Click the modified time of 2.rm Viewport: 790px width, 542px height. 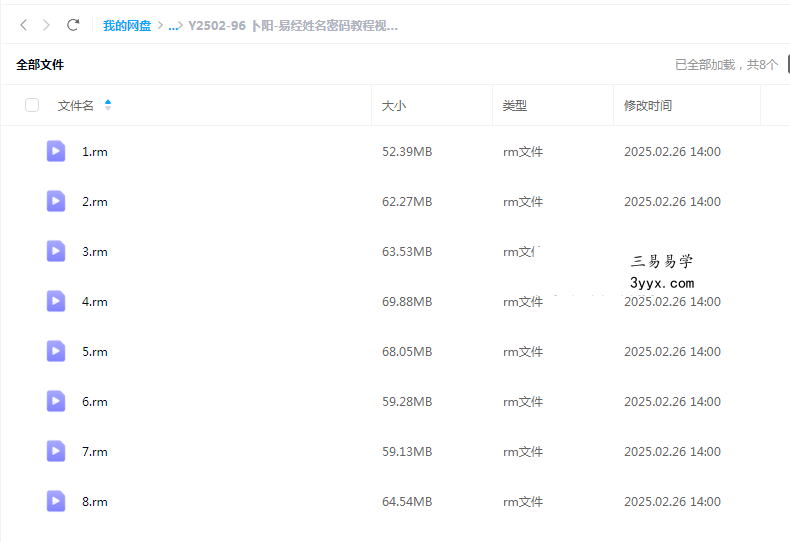click(672, 201)
